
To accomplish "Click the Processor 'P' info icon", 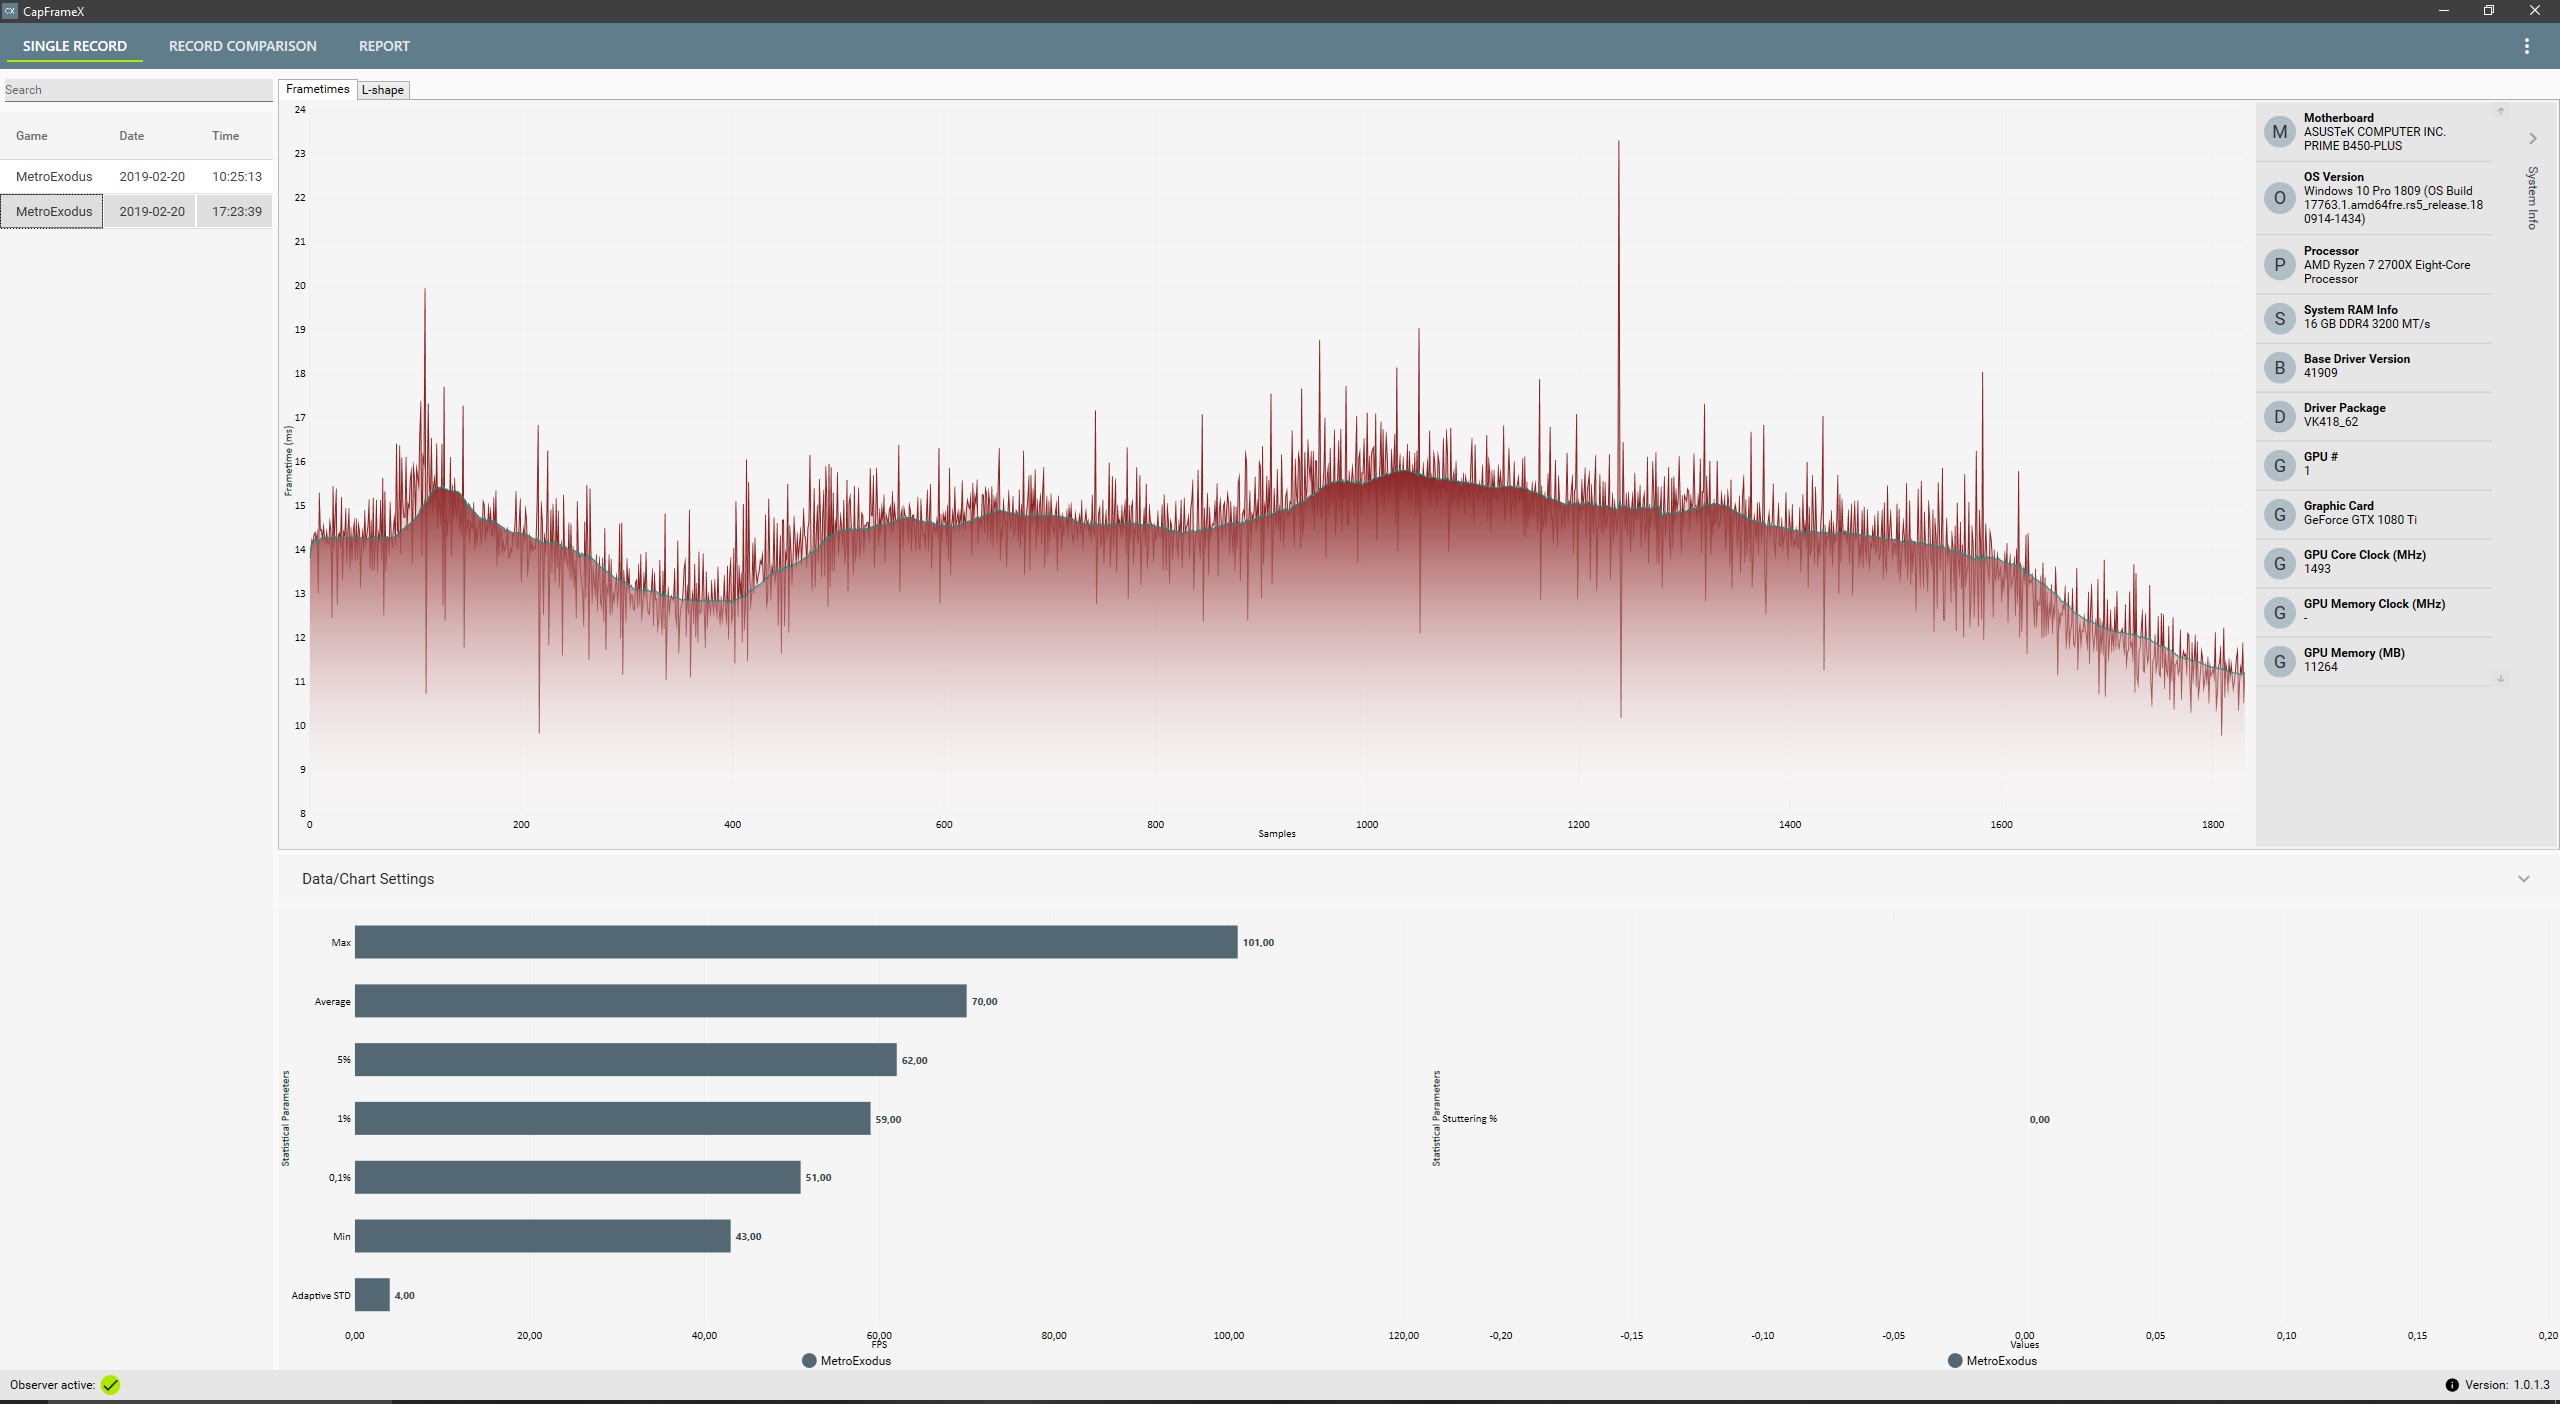I will tap(2279, 265).
